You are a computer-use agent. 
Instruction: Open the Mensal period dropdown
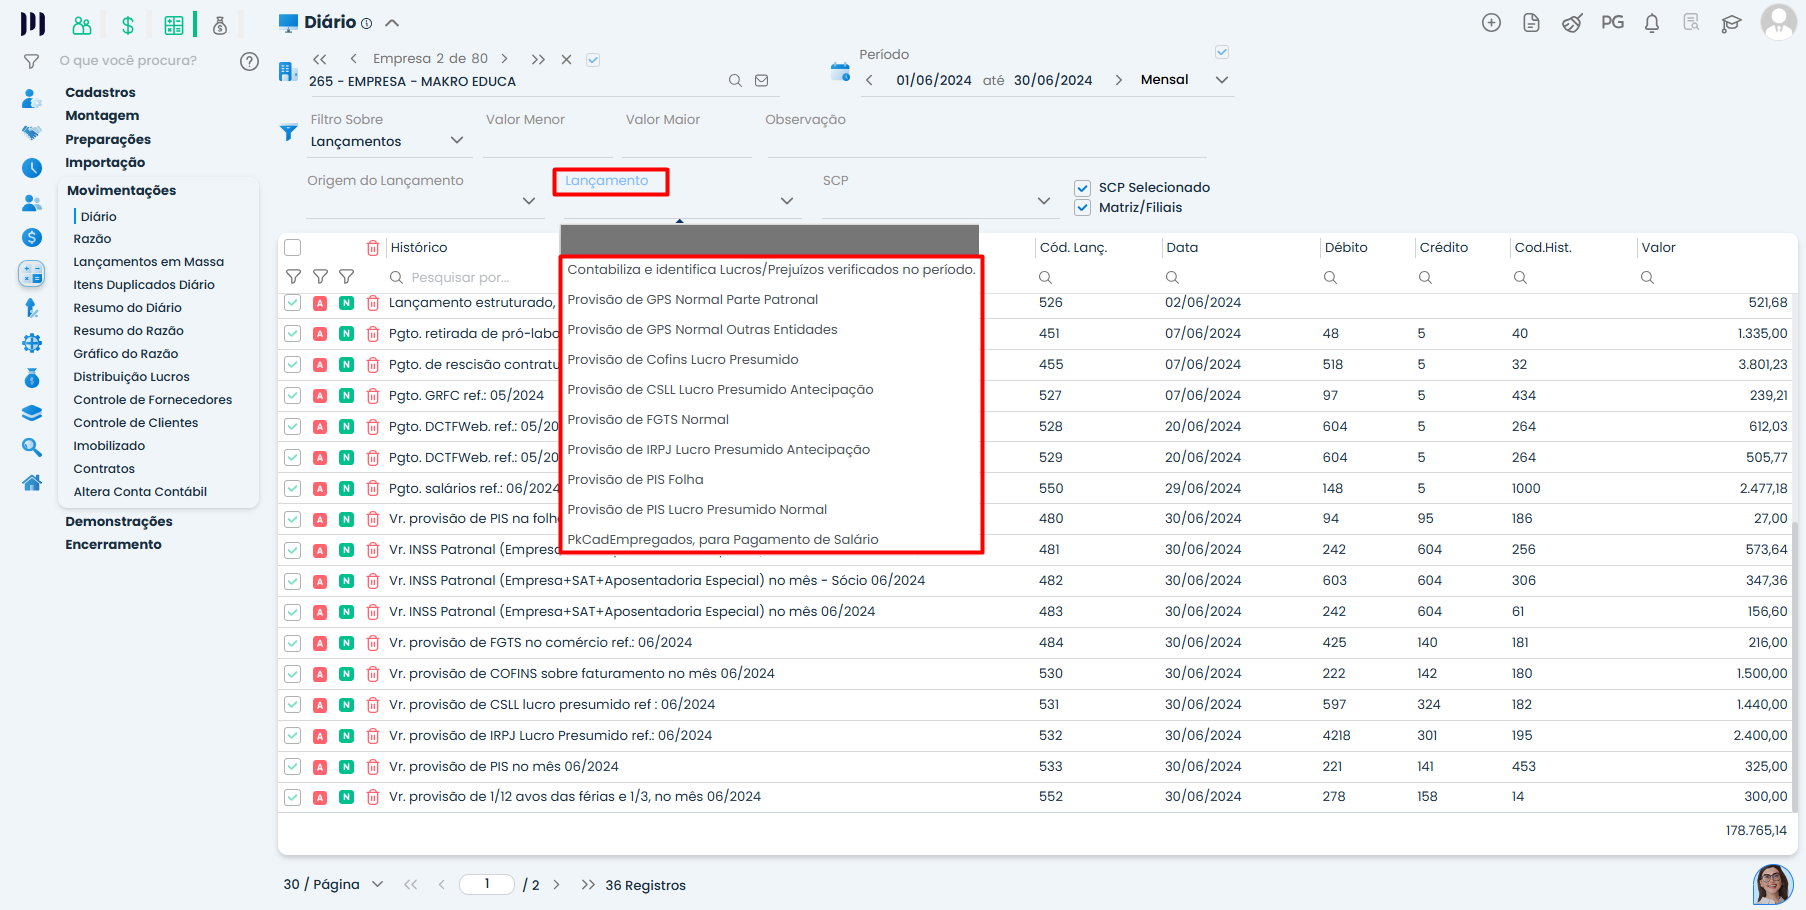tap(1221, 80)
